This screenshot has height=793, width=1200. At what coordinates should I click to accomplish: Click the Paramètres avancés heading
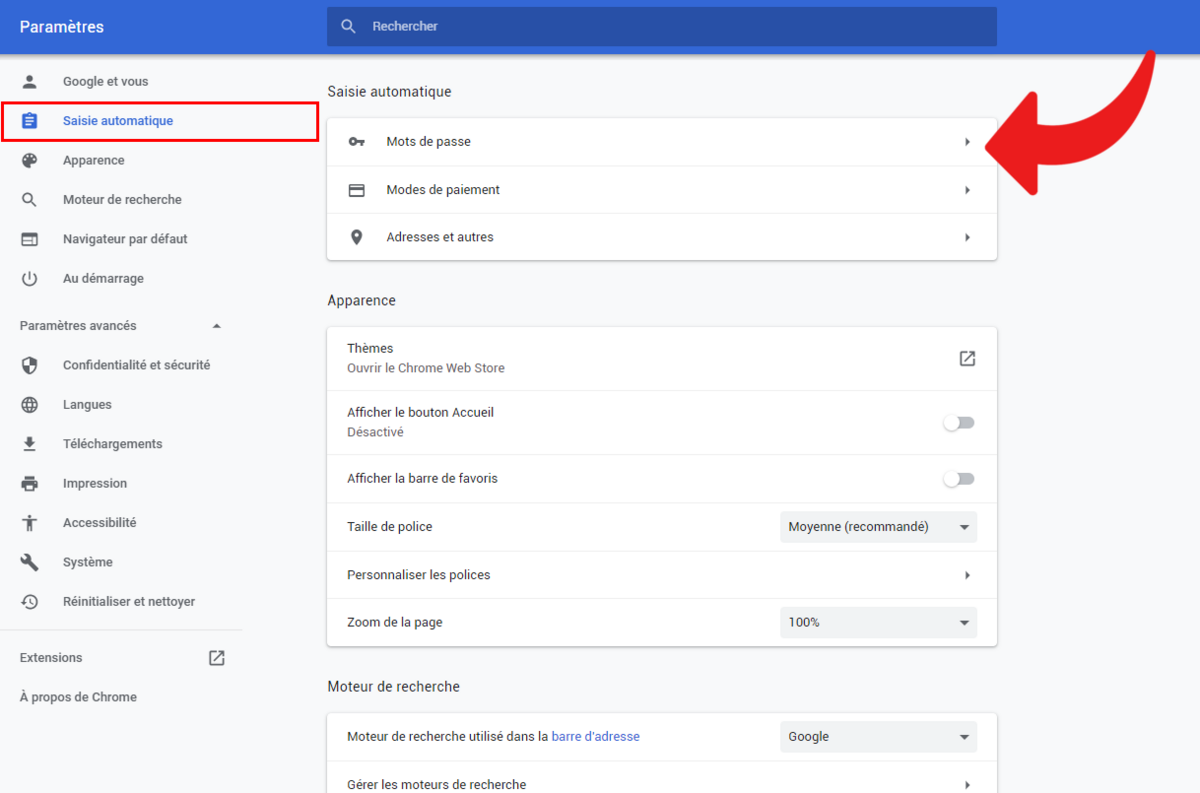pyautogui.click(x=78, y=326)
